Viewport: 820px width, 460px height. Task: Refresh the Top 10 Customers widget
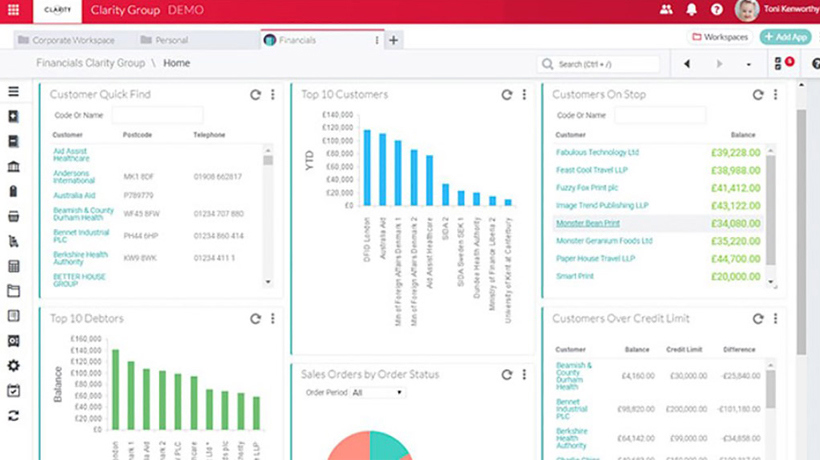[x=507, y=95]
